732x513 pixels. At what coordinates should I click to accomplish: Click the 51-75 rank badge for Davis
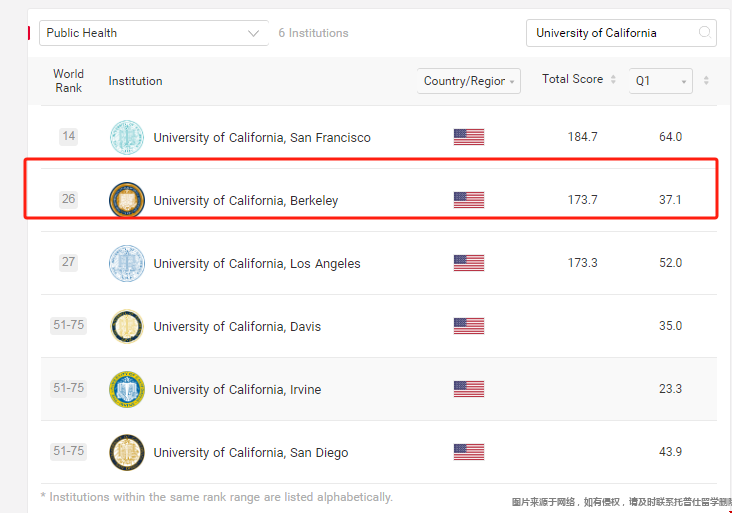pos(69,325)
